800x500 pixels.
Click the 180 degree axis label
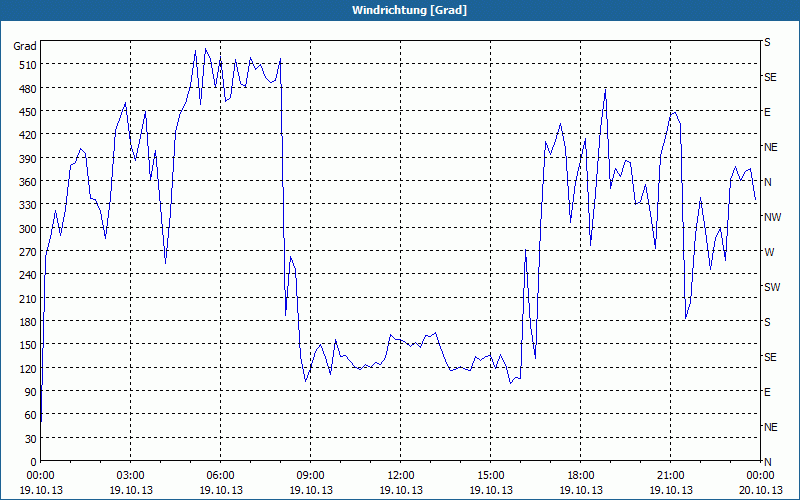click(28, 322)
